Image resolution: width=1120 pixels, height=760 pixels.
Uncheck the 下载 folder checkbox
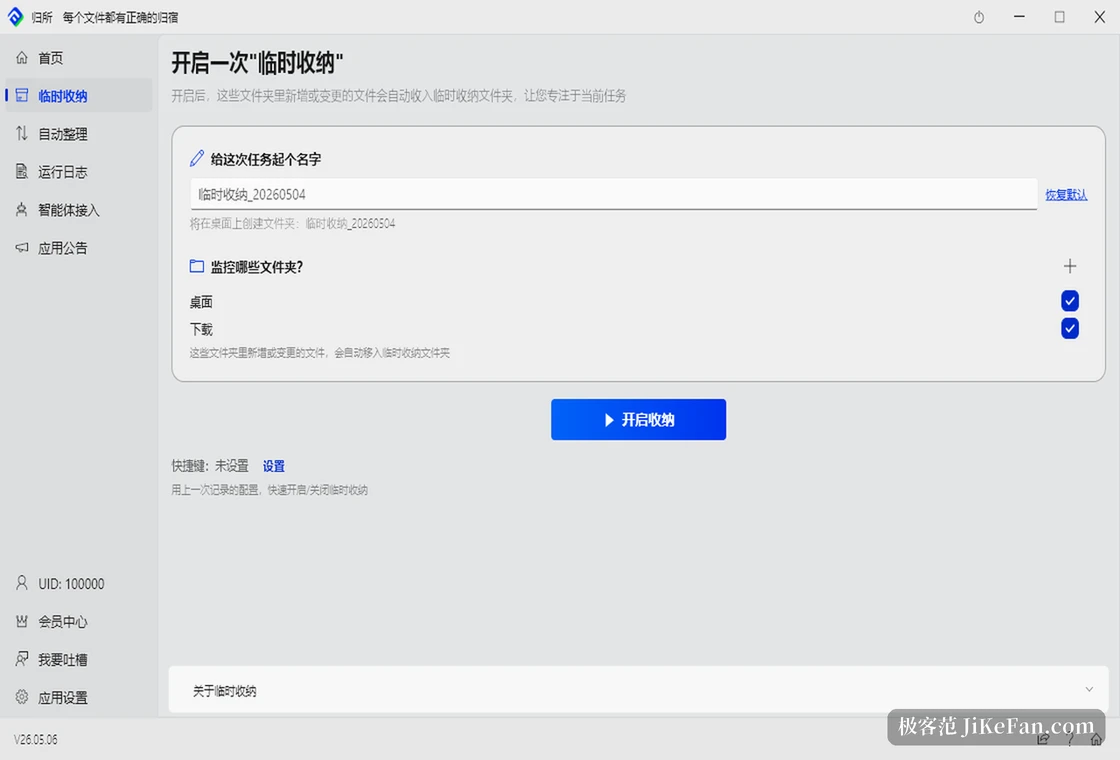[x=1069, y=329]
